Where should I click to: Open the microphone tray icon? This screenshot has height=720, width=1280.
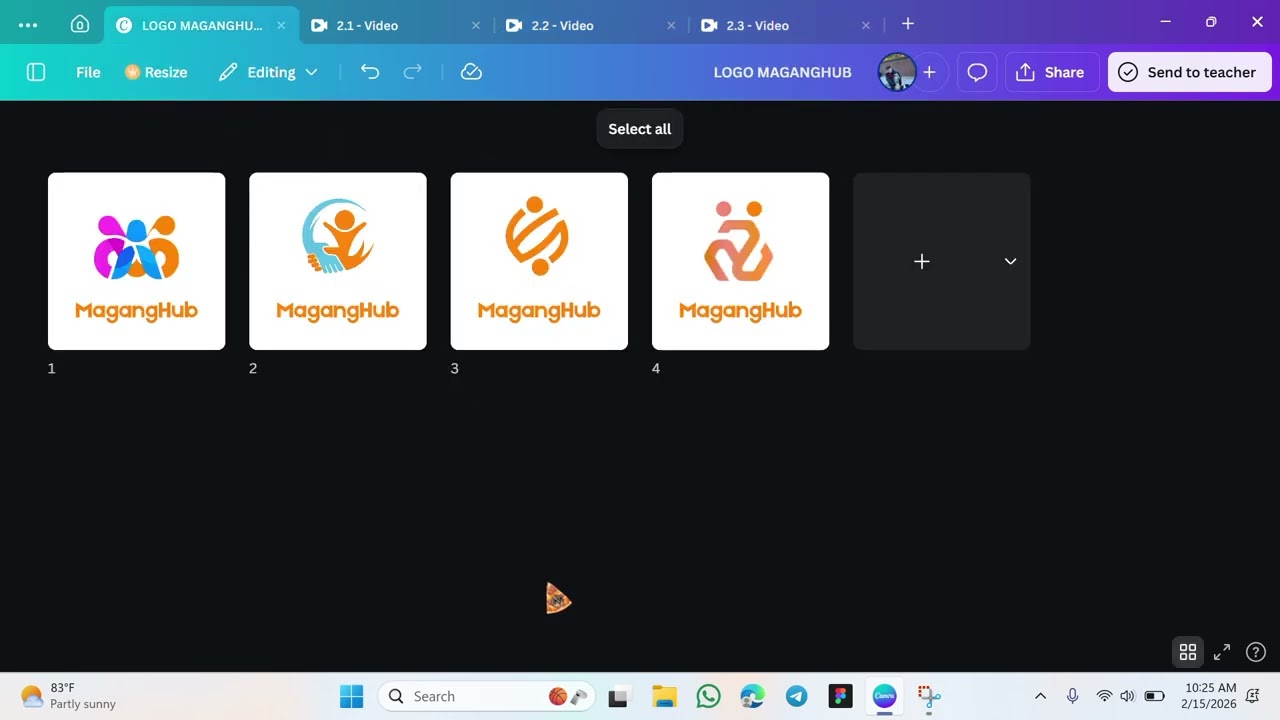pyautogui.click(x=1072, y=696)
